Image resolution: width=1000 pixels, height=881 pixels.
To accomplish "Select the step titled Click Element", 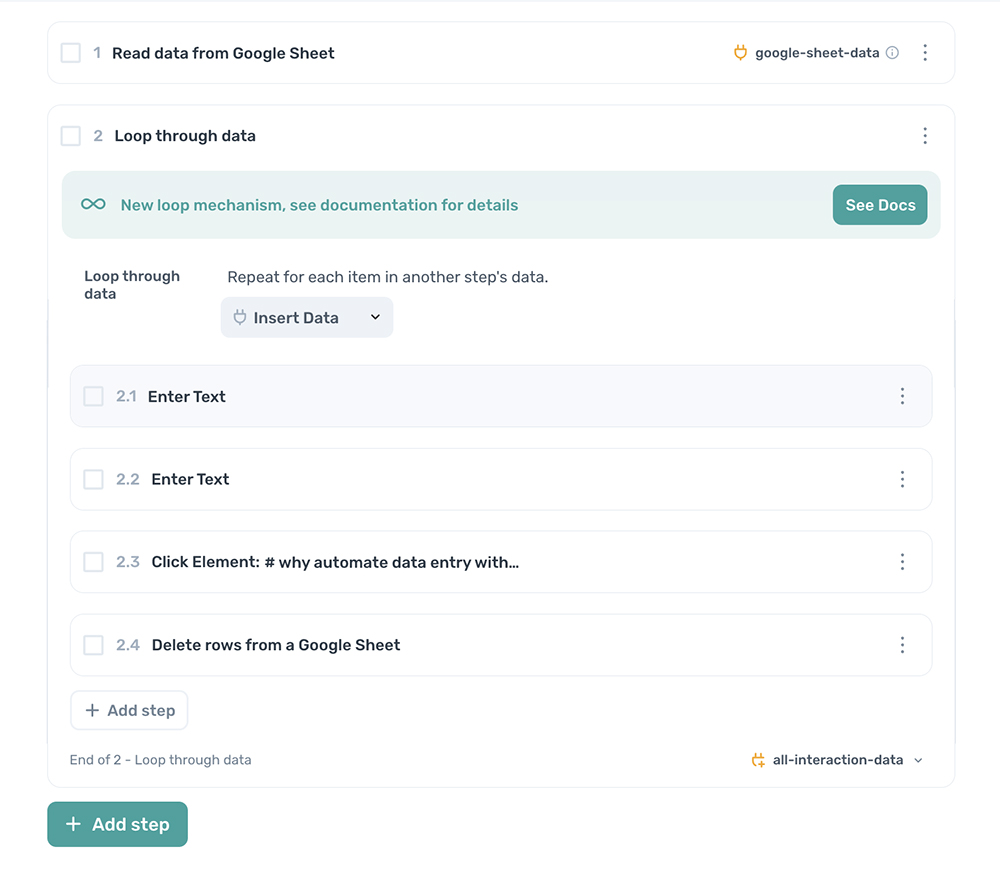I will [x=334, y=562].
